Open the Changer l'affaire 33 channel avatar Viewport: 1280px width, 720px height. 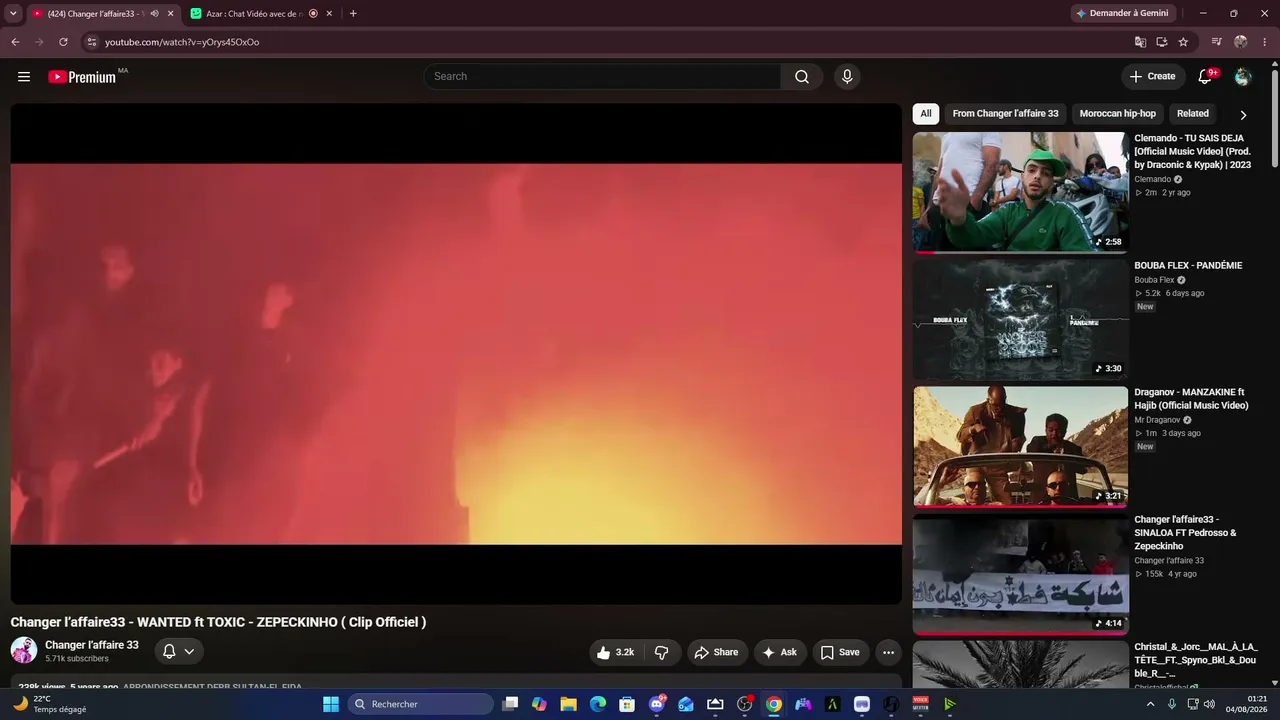(x=24, y=651)
